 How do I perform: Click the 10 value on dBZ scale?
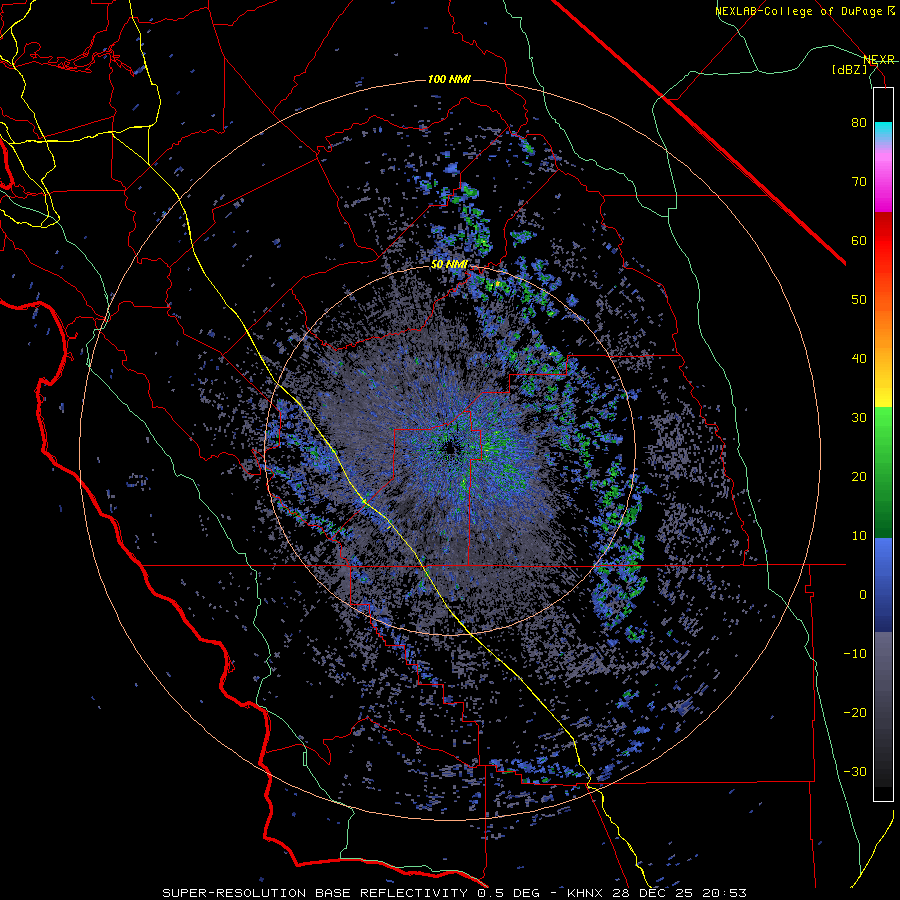point(859,536)
